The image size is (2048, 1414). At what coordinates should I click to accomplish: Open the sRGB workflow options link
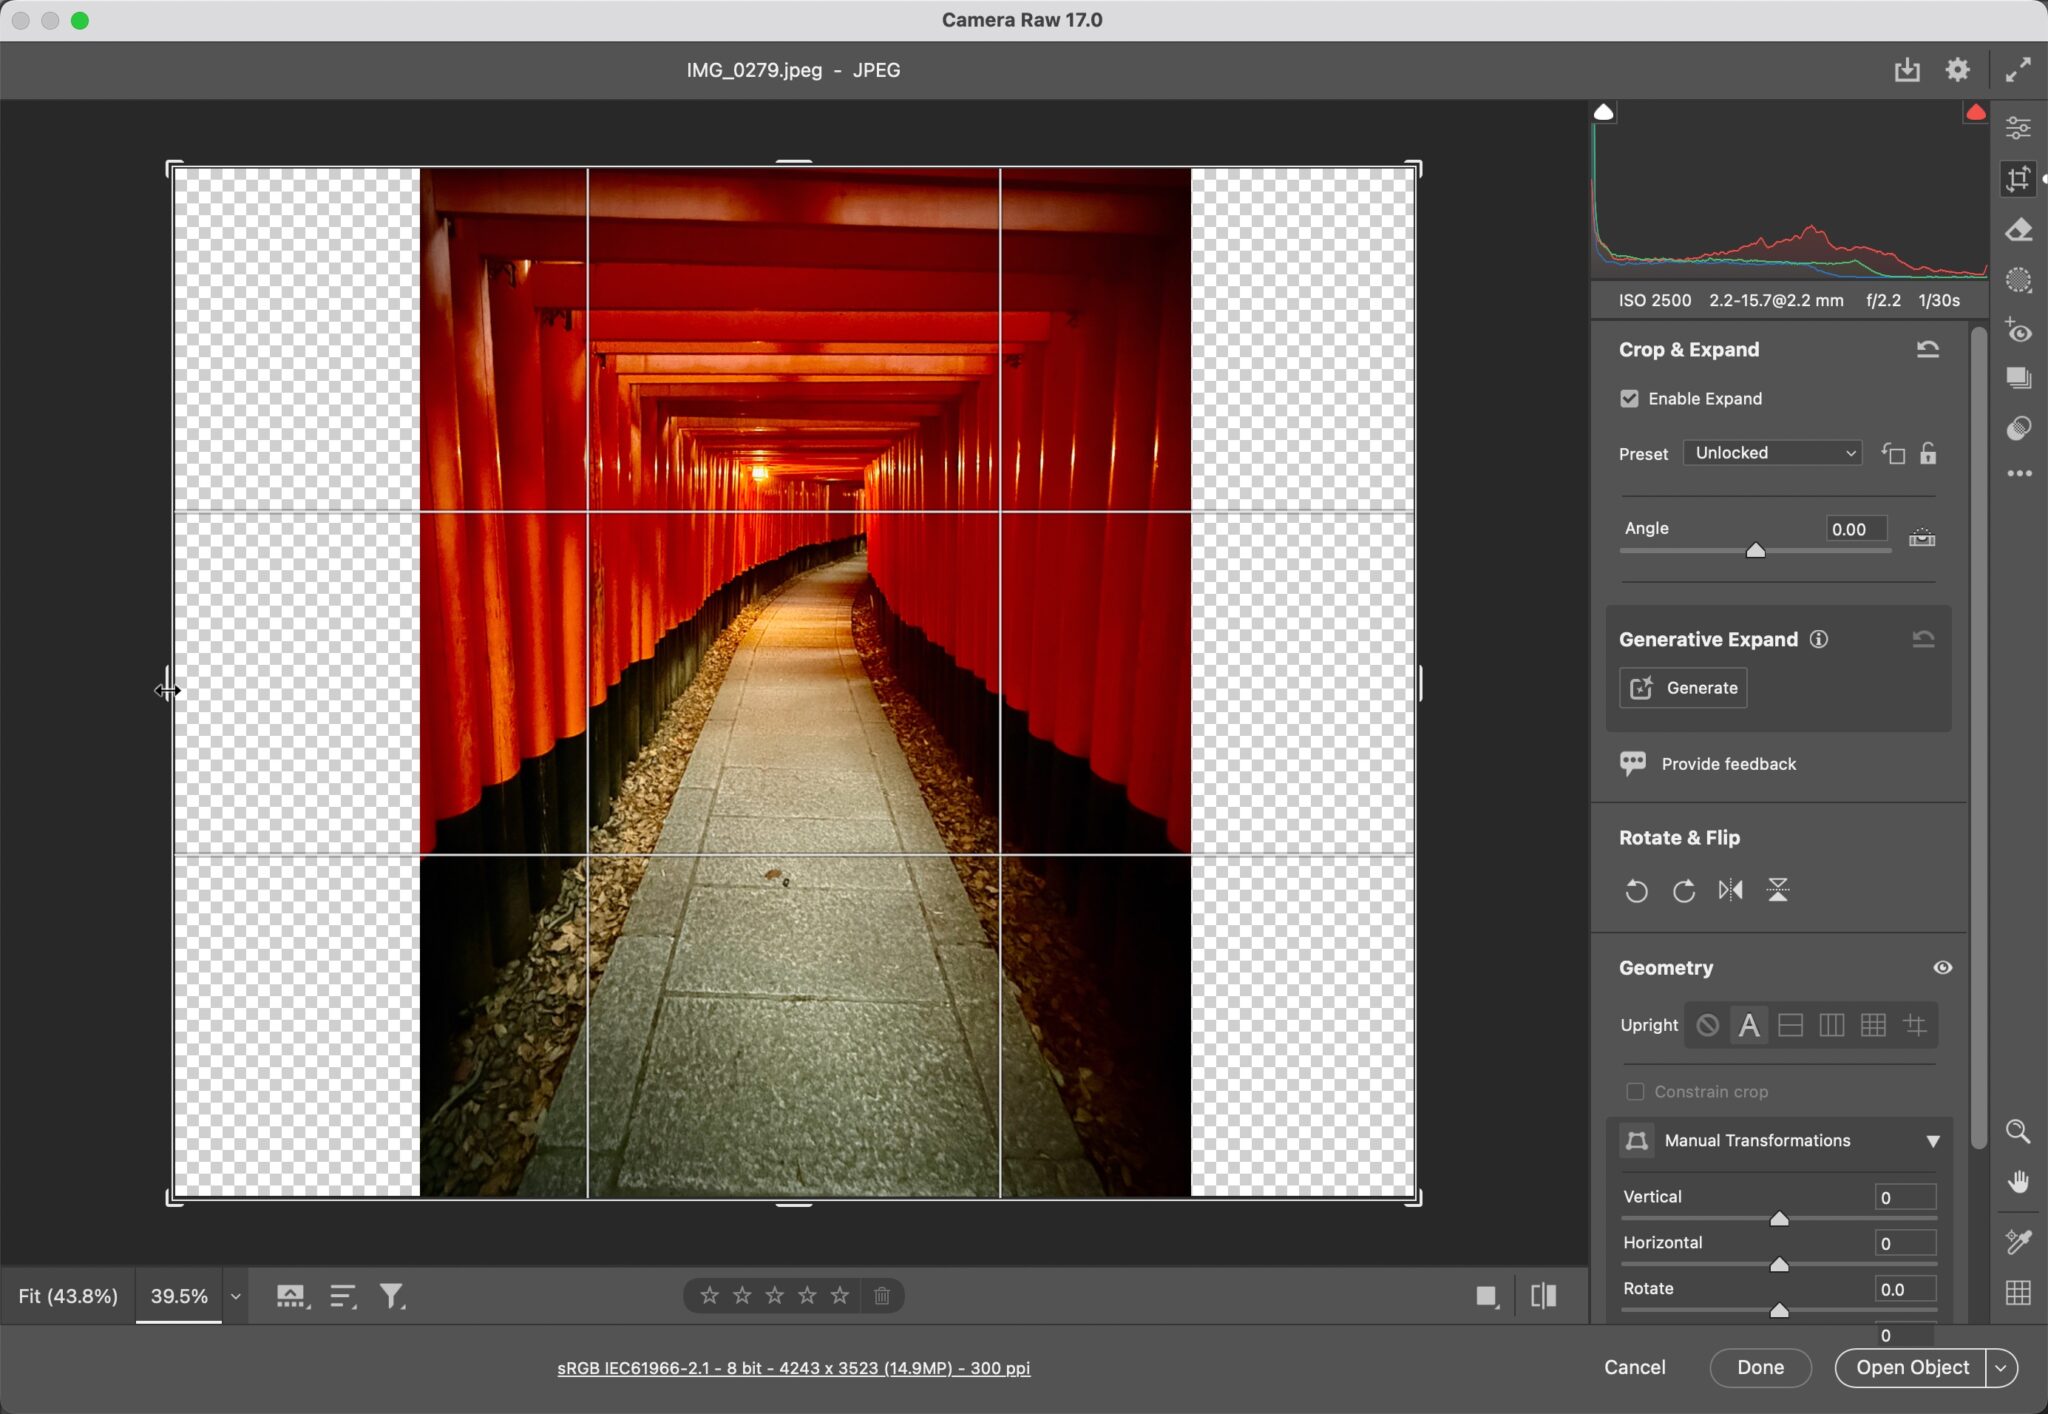[792, 1368]
